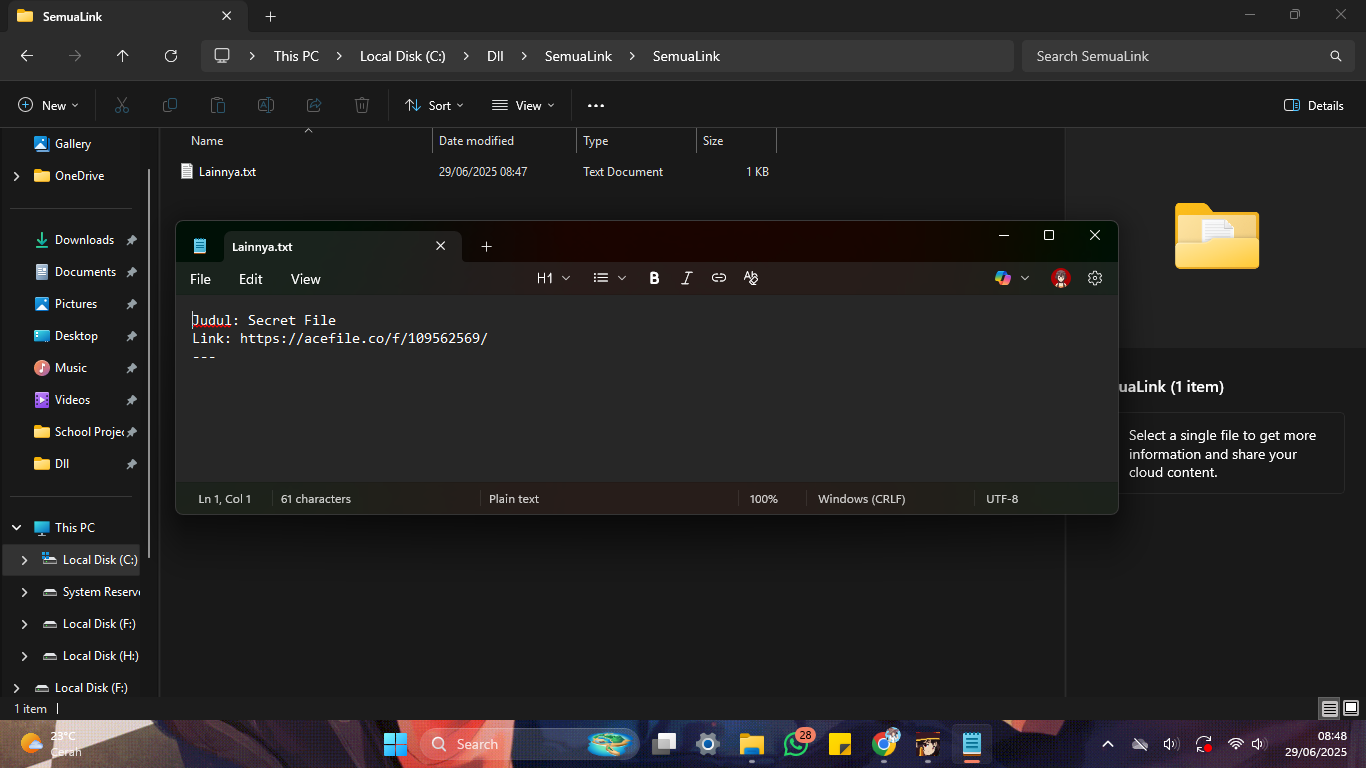
Task: Switch to large thumbnails via status bar icon
Action: pos(1351,708)
